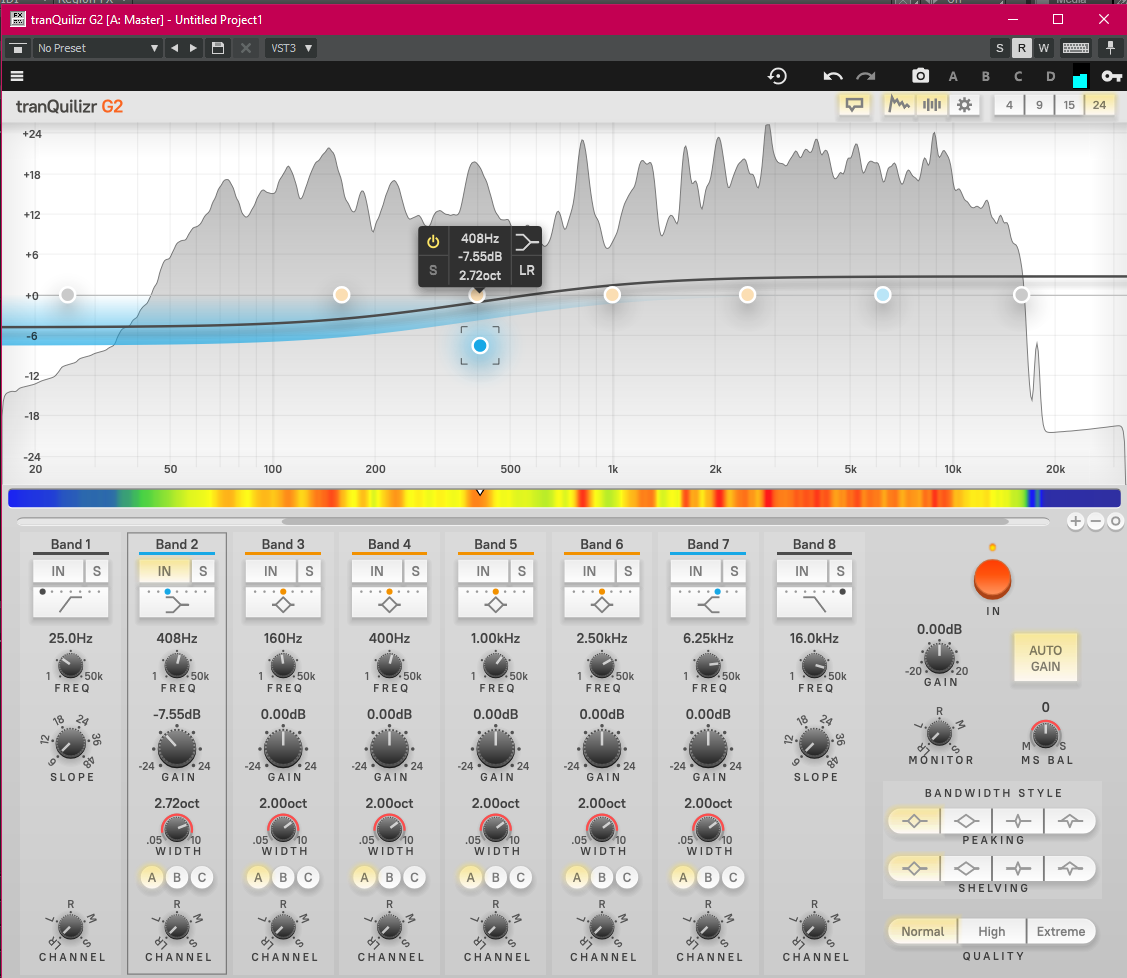The width and height of the screenshot is (1127, 978).
Task: Toggle Band 5 IN button
Action: point(483,571)
